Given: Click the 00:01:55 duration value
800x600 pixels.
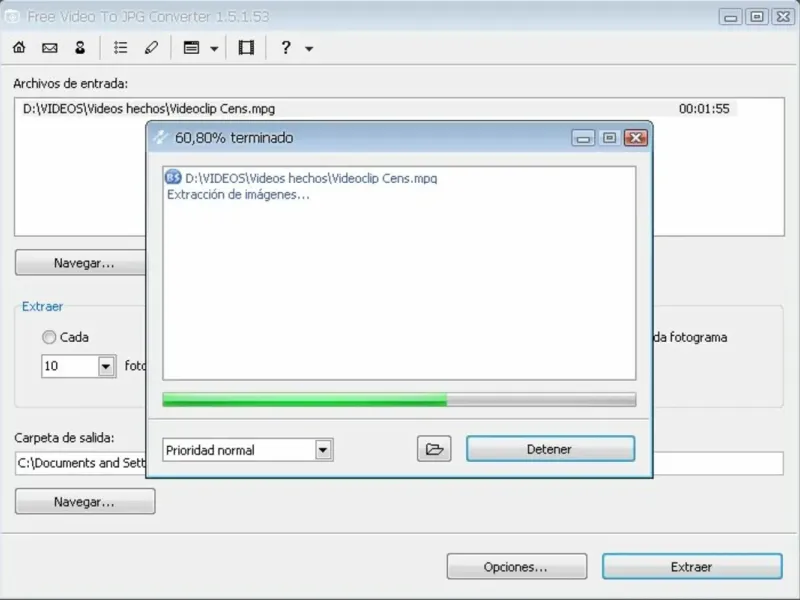Looking at the screenshot, I should coord(704,109).
